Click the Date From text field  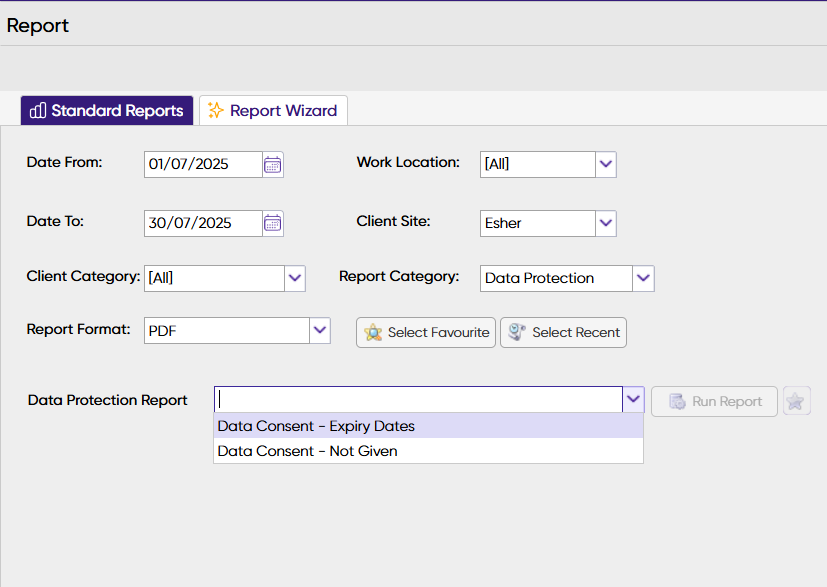(203, 165)
